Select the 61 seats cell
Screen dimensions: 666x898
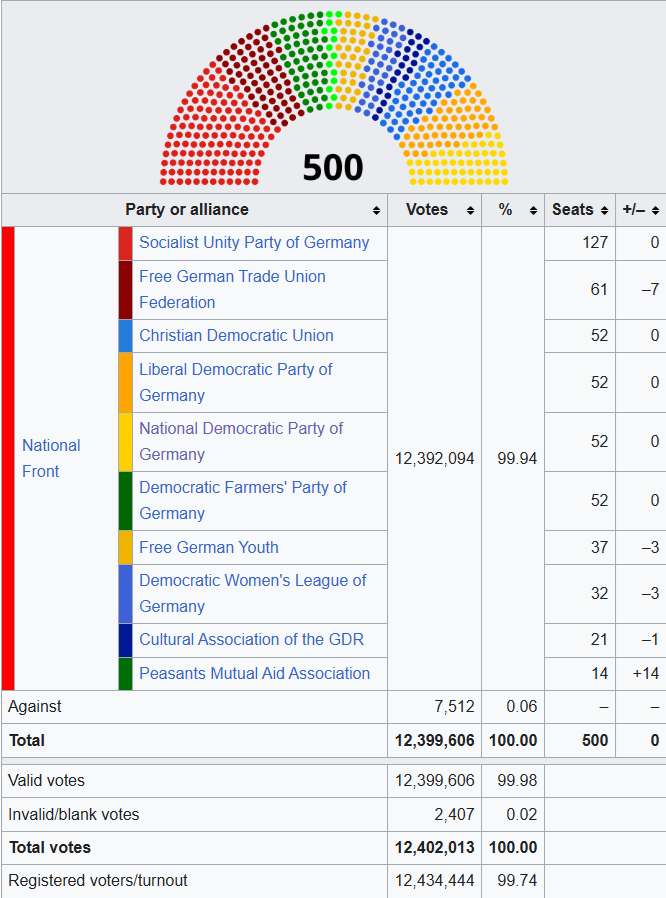tap(580, 290)
